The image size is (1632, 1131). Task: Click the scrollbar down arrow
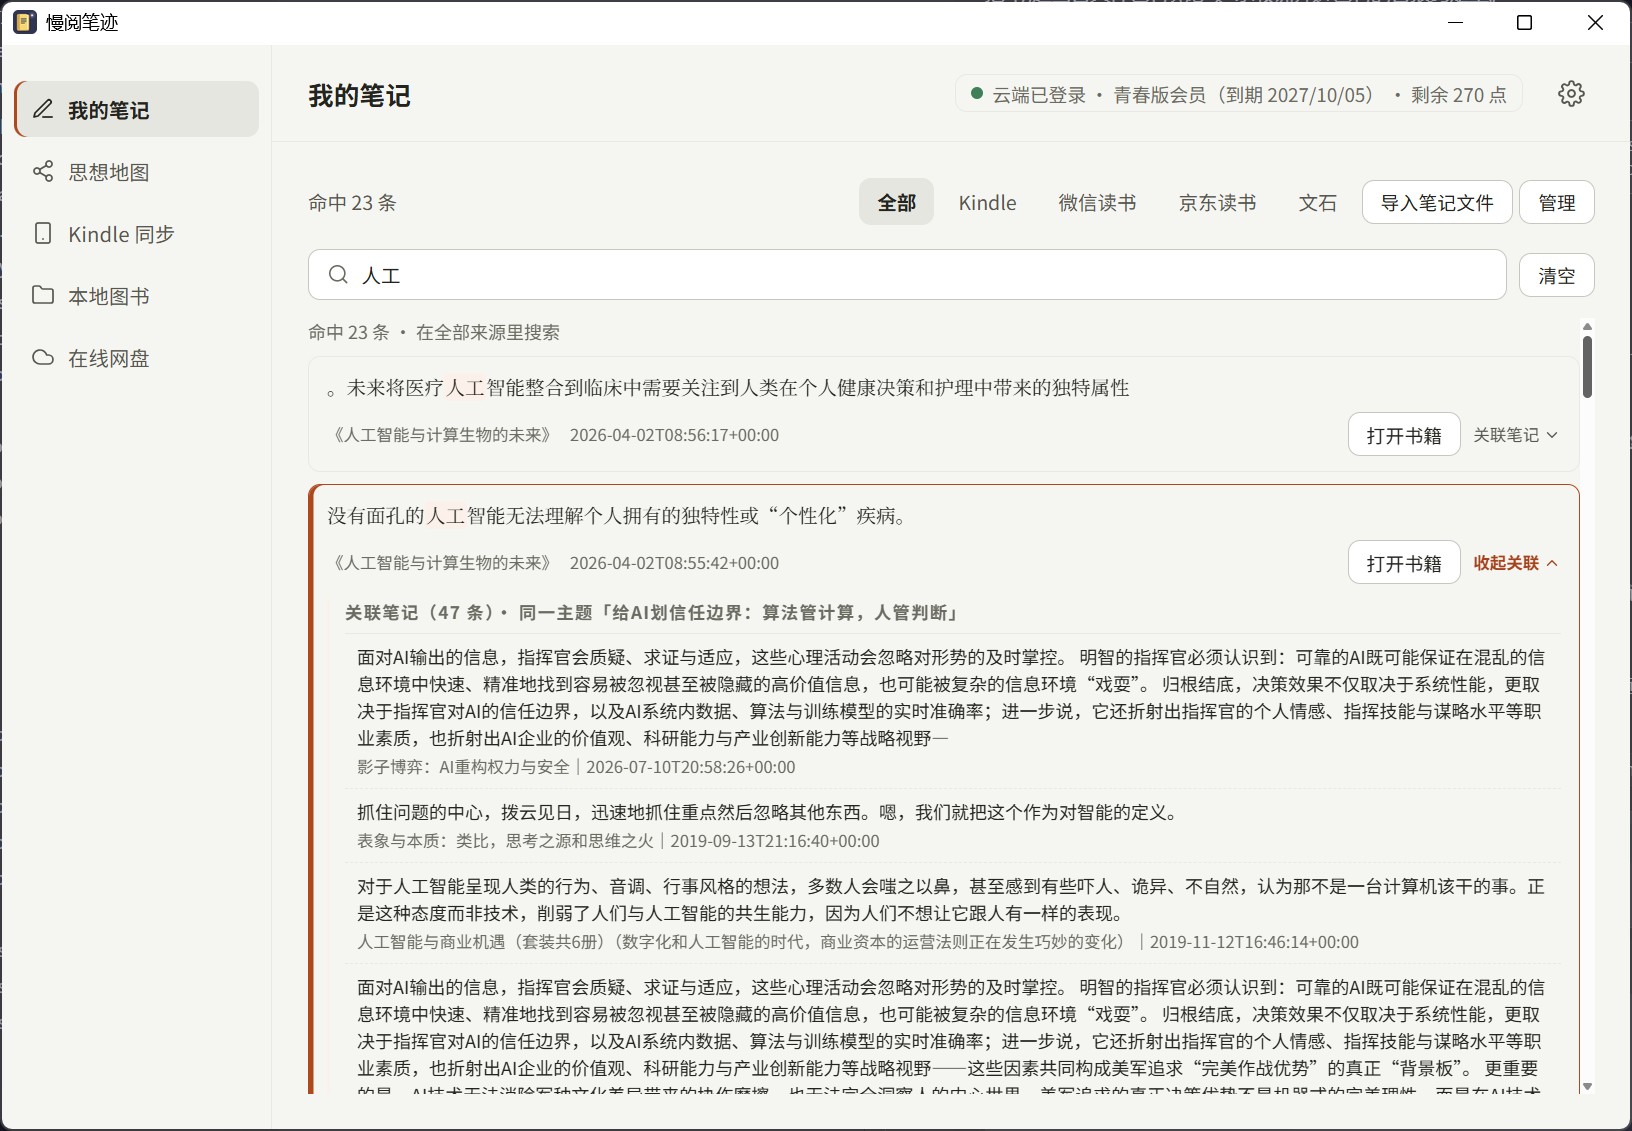[1587, 1086]
